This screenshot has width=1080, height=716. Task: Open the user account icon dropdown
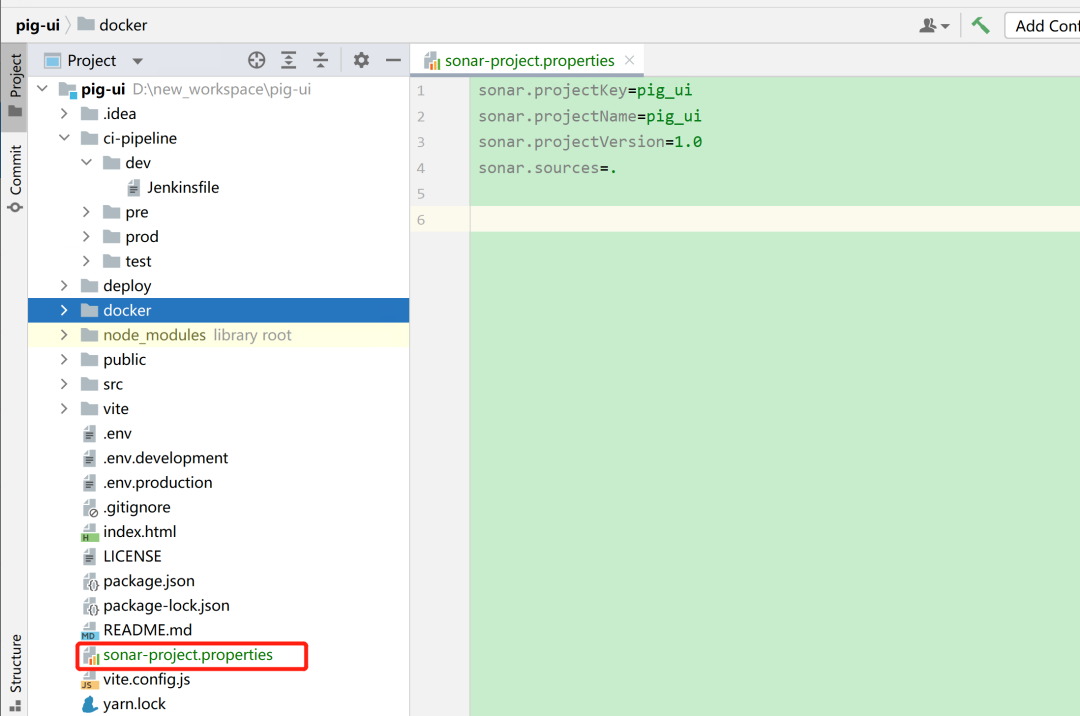tap(934, 25)
